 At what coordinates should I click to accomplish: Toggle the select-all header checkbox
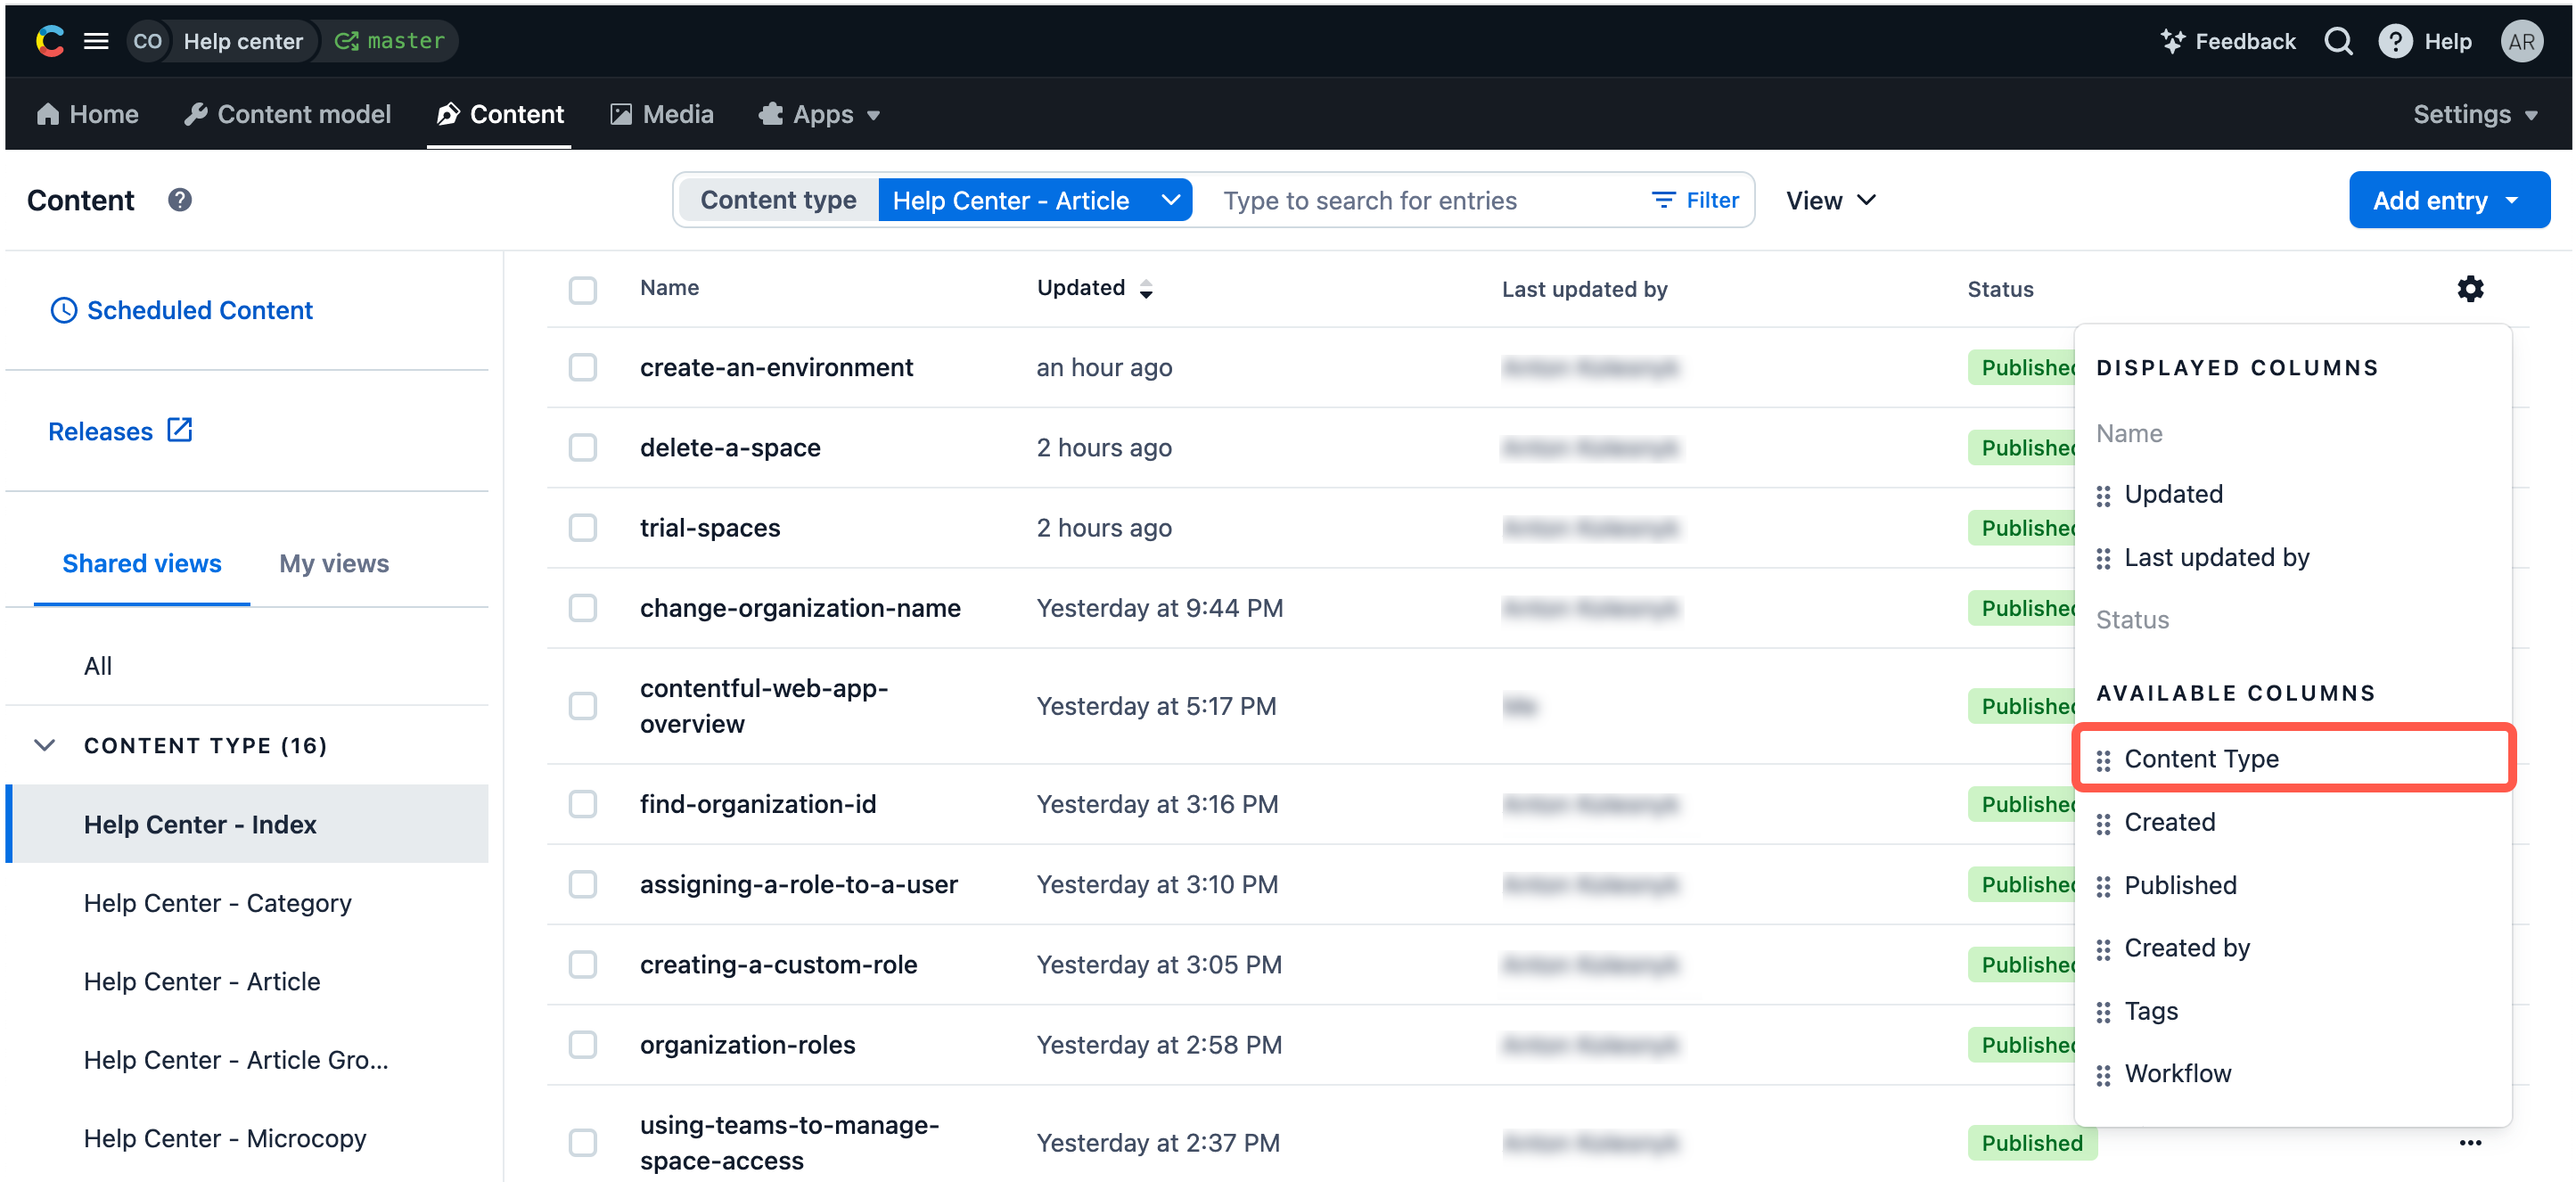583,290
